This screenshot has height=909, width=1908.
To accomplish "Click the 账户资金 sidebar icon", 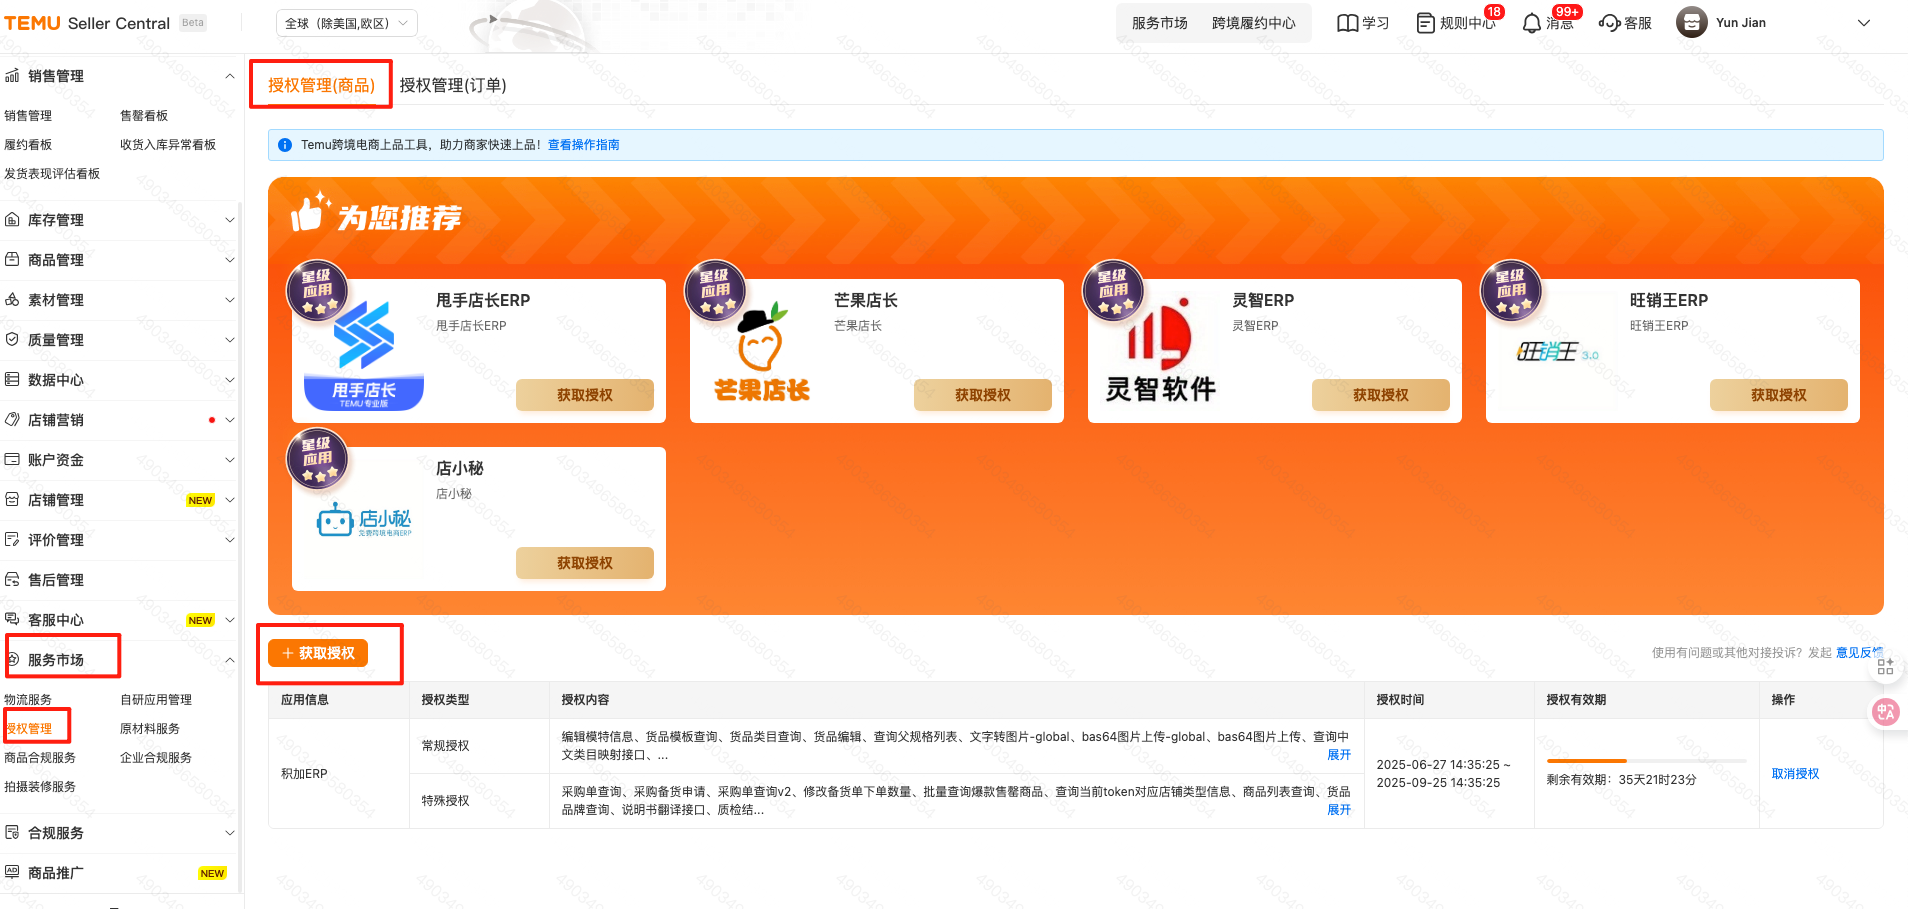I will point(13,460).
